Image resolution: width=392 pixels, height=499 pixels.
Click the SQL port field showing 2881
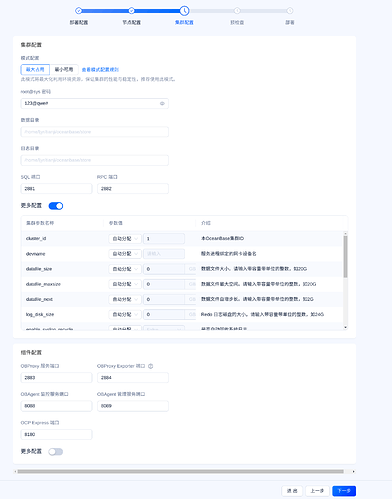tap(56, 189)
